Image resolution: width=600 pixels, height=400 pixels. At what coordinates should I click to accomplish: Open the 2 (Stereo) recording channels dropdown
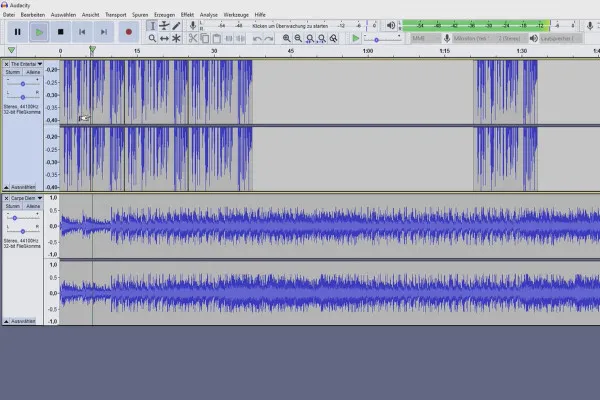pyautogui.click(x=511, y=38)
